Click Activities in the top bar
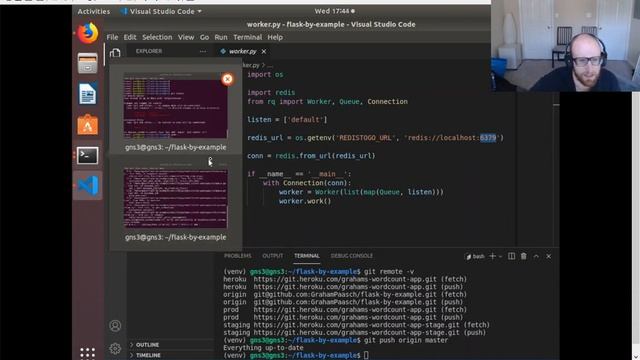640x360 pixels. (93, 11)
